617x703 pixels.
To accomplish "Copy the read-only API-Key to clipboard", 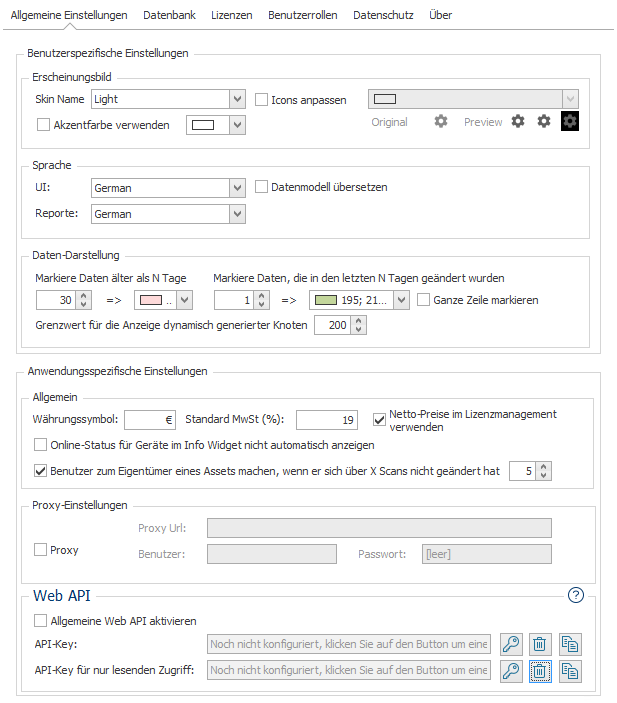I will (570, 671).
